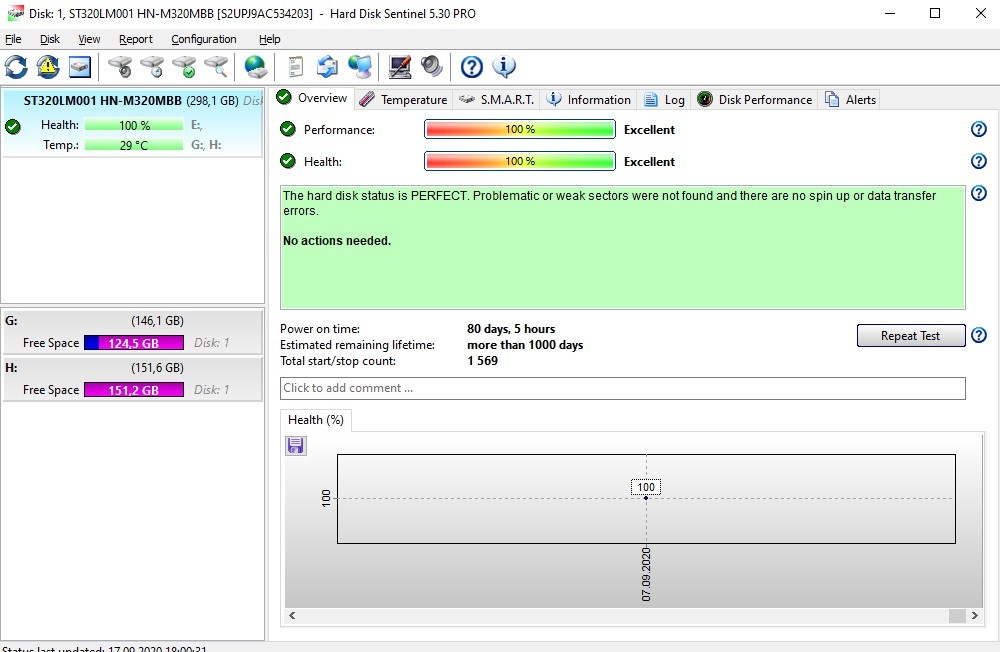The width and height of the screenshot is (1000, 652).
Task: Click the question mark help toolbar icon
Action: click(472, 67)
